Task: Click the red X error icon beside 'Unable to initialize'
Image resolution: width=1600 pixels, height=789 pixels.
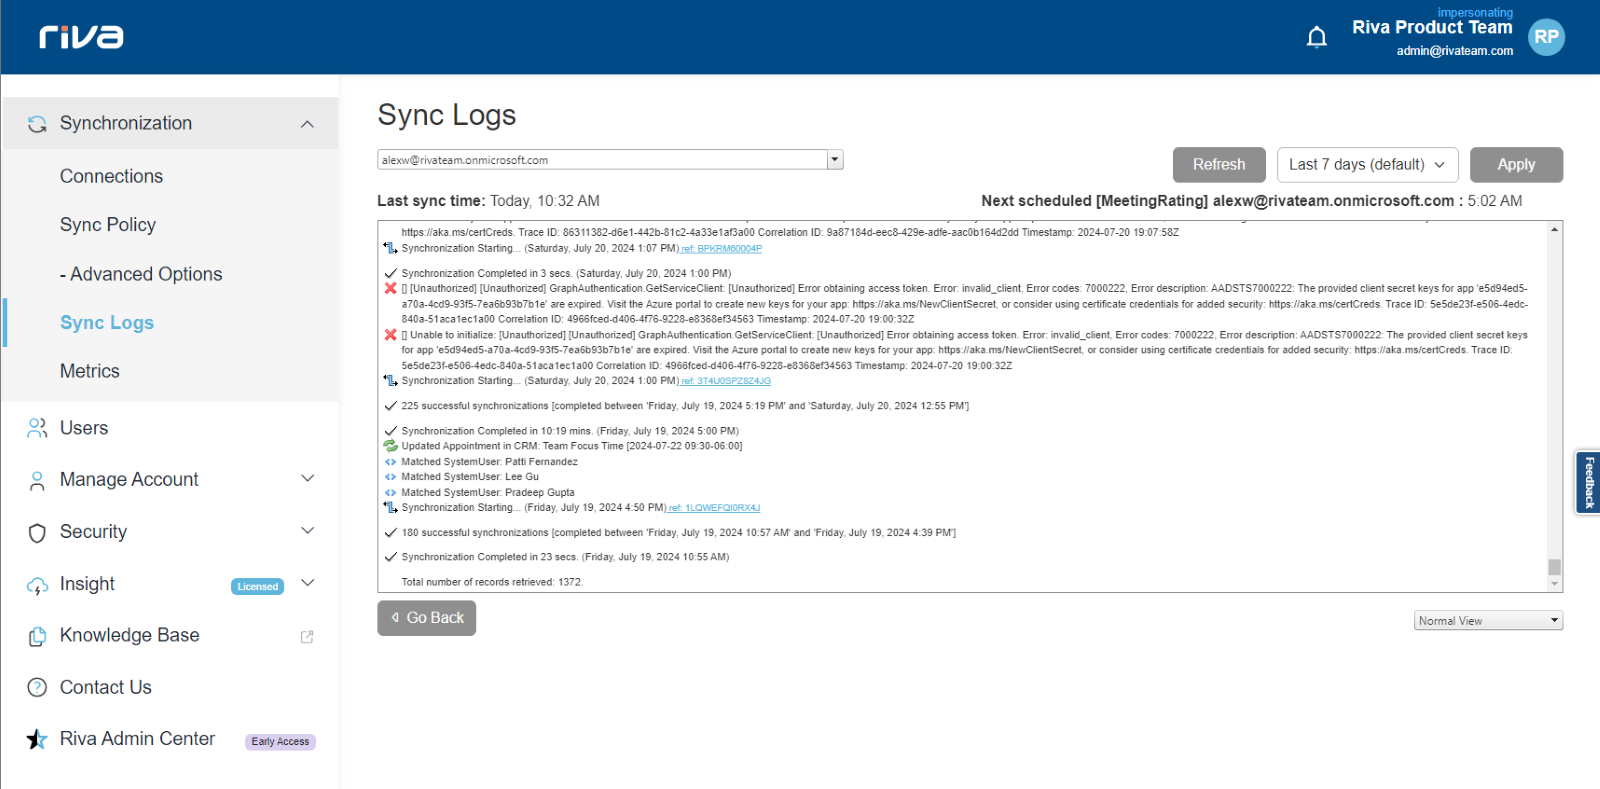Action: 391,335
